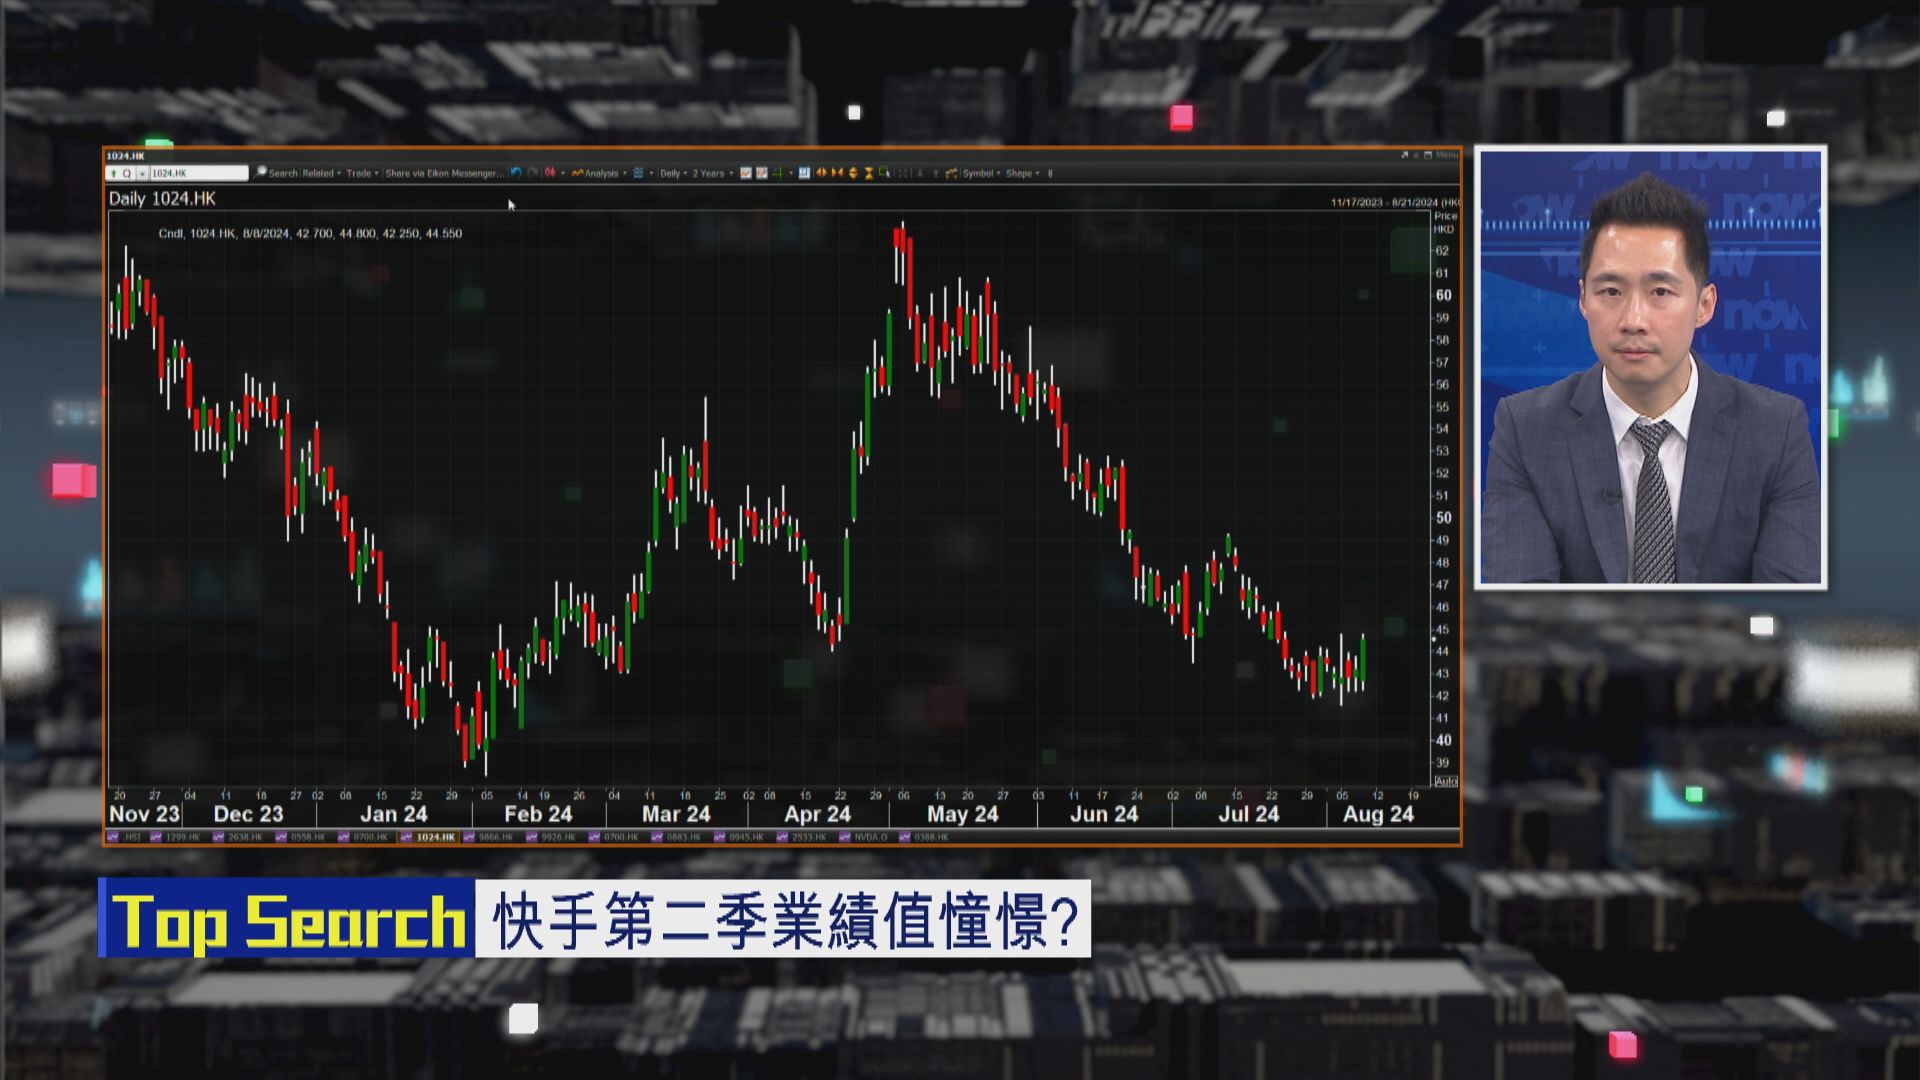Select the Daily timeframe dropdown
The height and width of the screenshot is (1080, 1920).
tap(673, 173)
